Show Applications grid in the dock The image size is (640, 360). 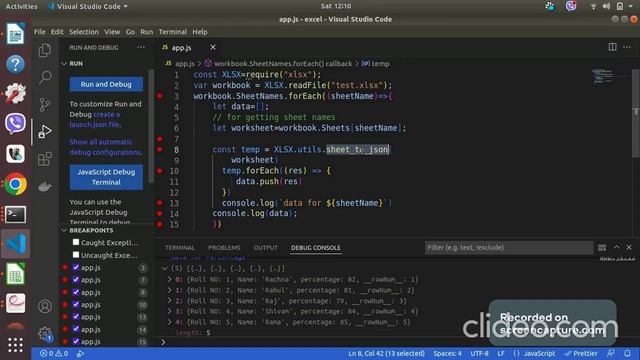pos(16,345)
